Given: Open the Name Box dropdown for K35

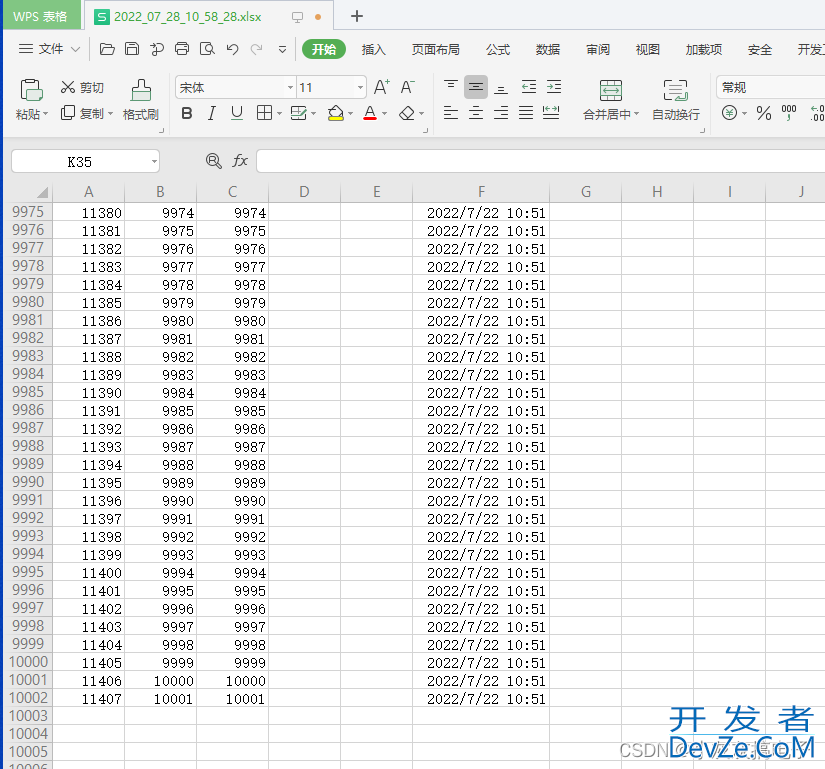Looking at the screenshot, I should pos(154,161).
